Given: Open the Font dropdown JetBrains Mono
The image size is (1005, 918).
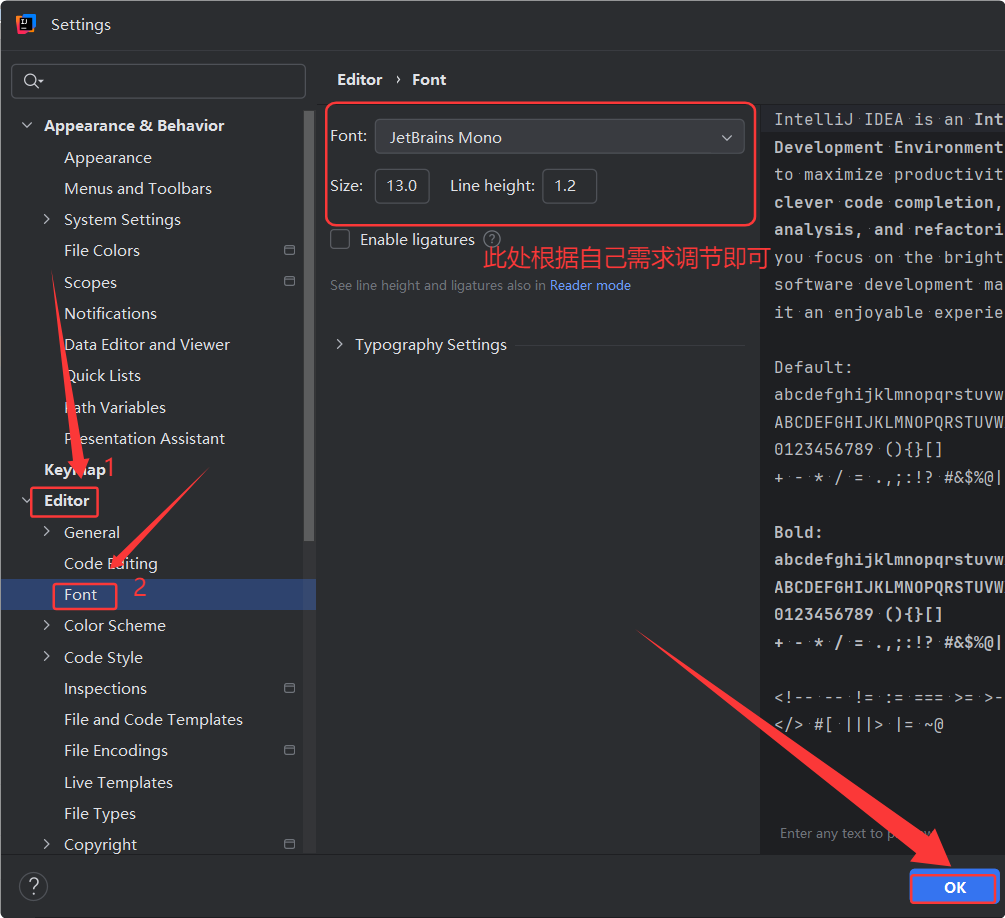Looking at the screenshot, I should [560, 137].
